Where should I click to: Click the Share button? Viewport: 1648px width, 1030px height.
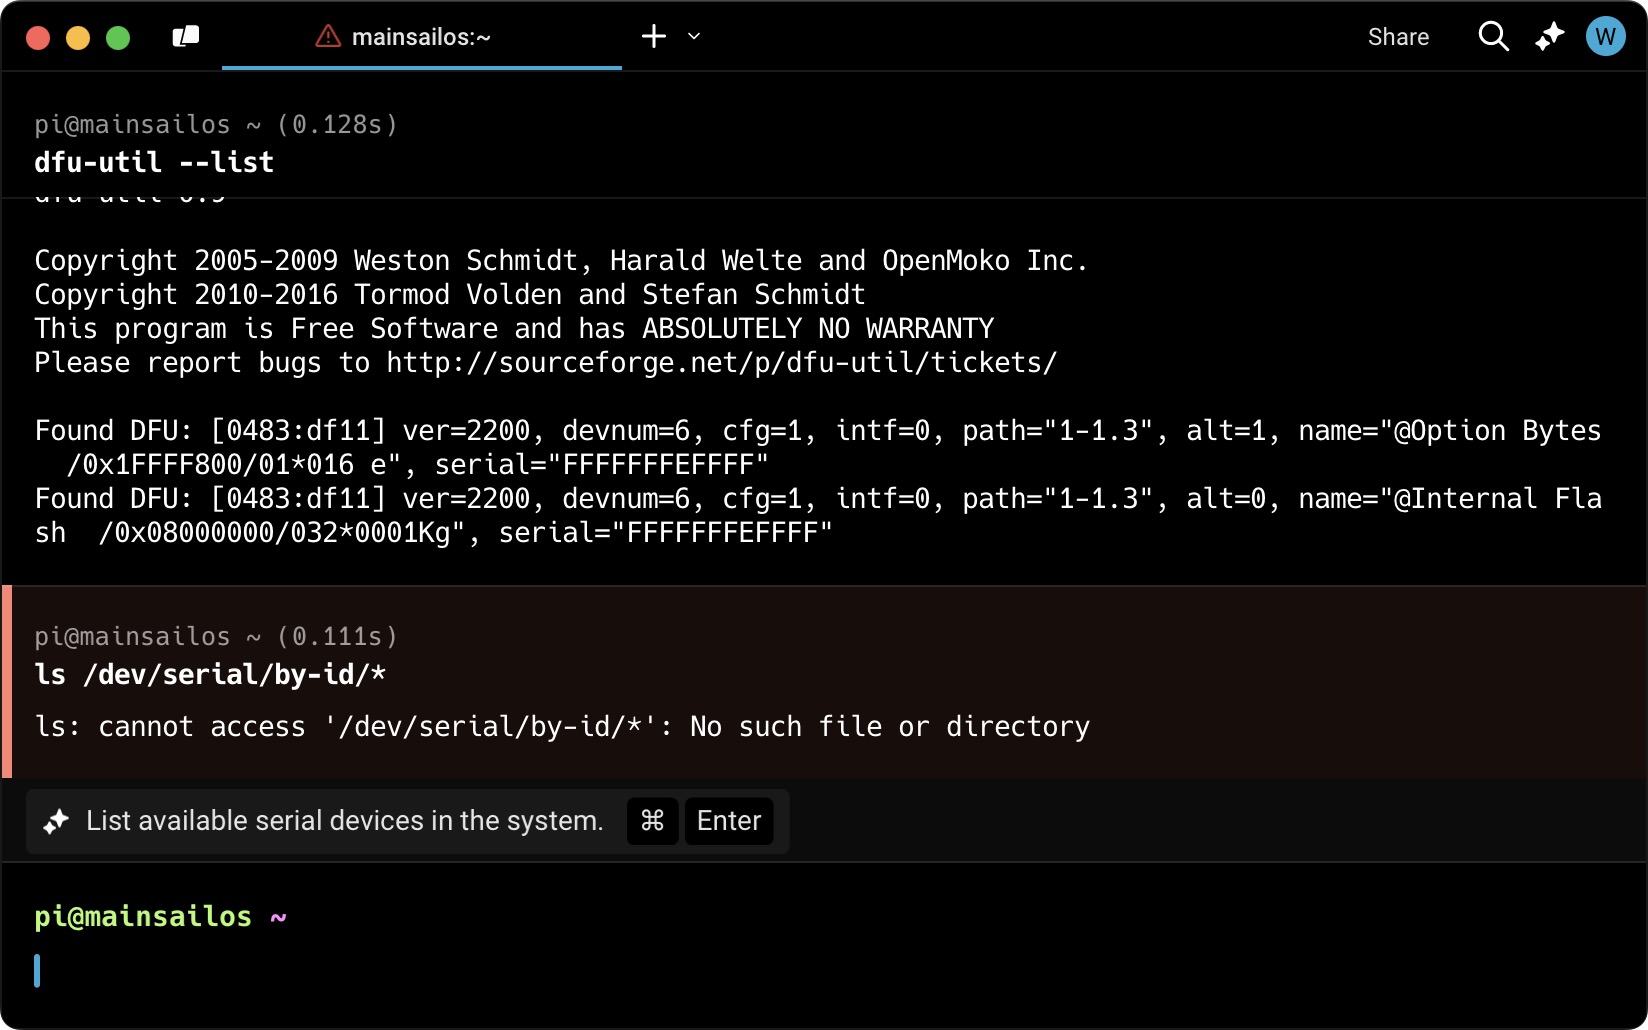tap(1398, 37)
